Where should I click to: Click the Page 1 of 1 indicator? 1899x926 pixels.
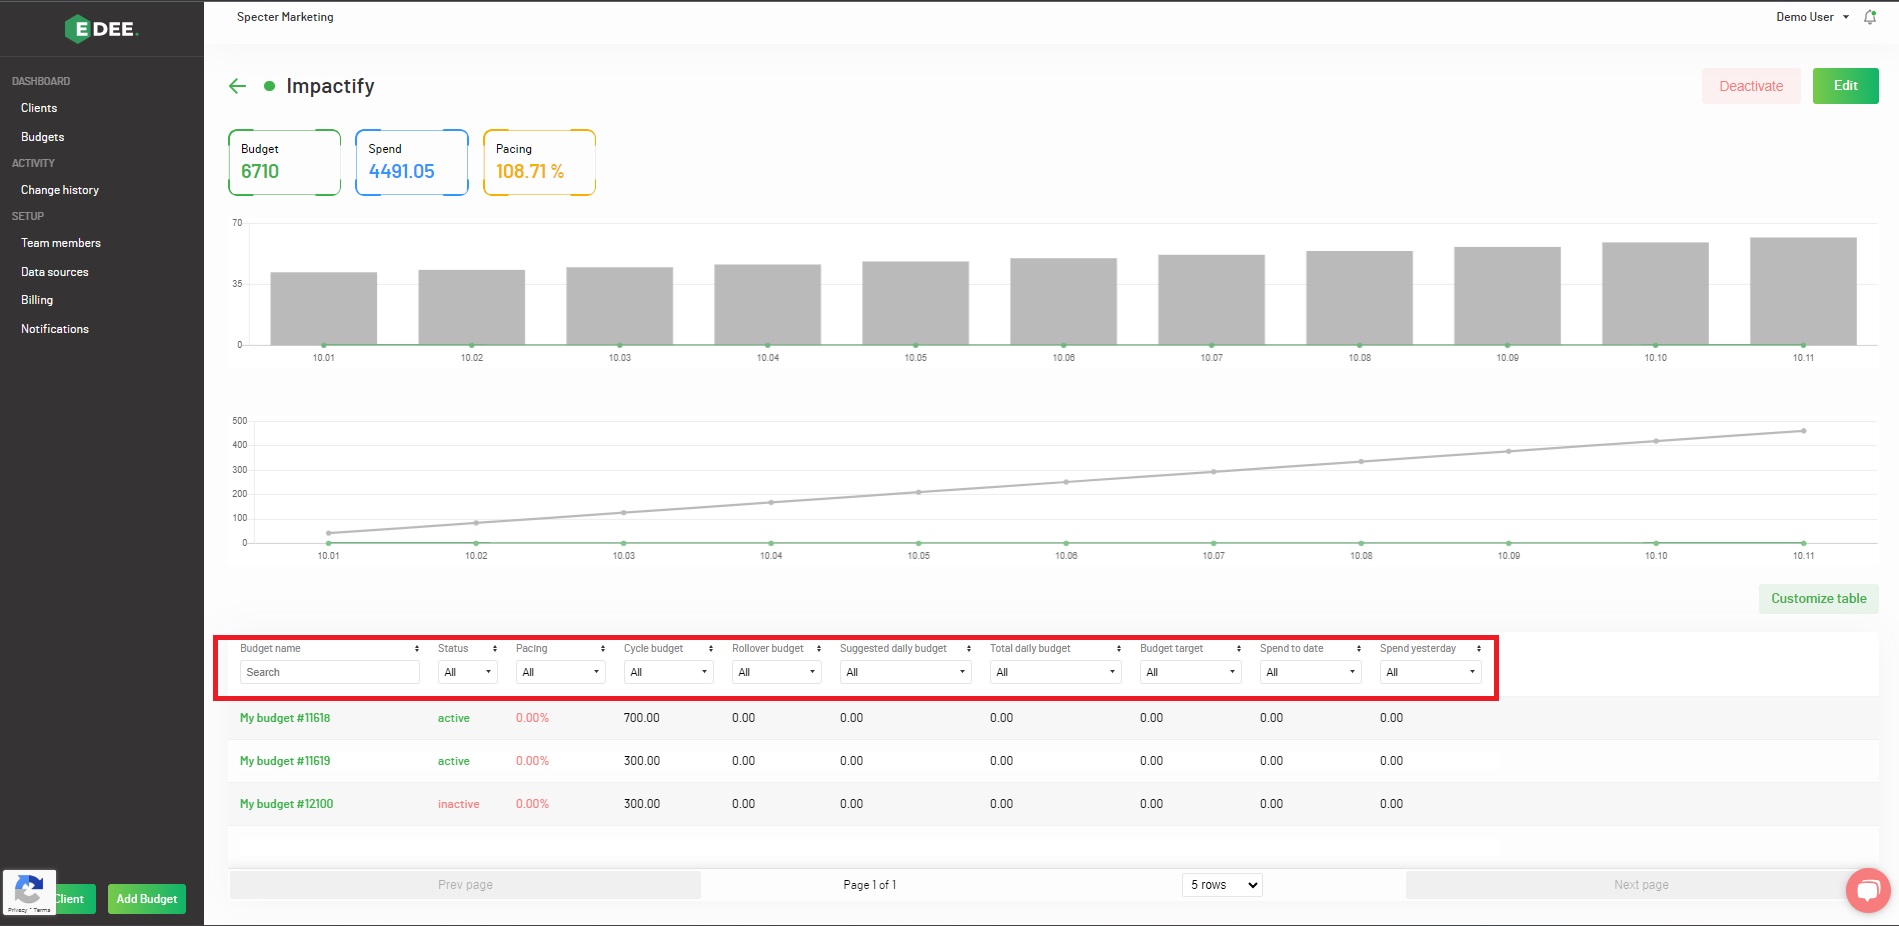tap(870, 885)
